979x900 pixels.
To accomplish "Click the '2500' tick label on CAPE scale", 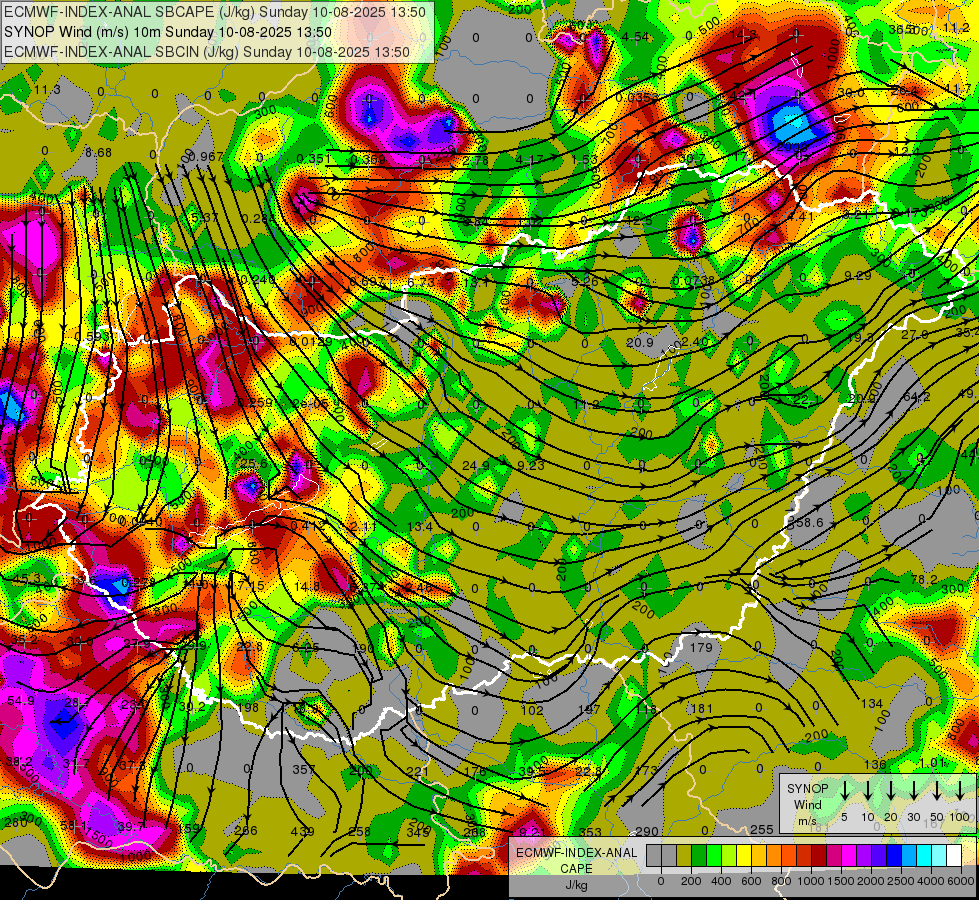I will click(x=901, y=881).
